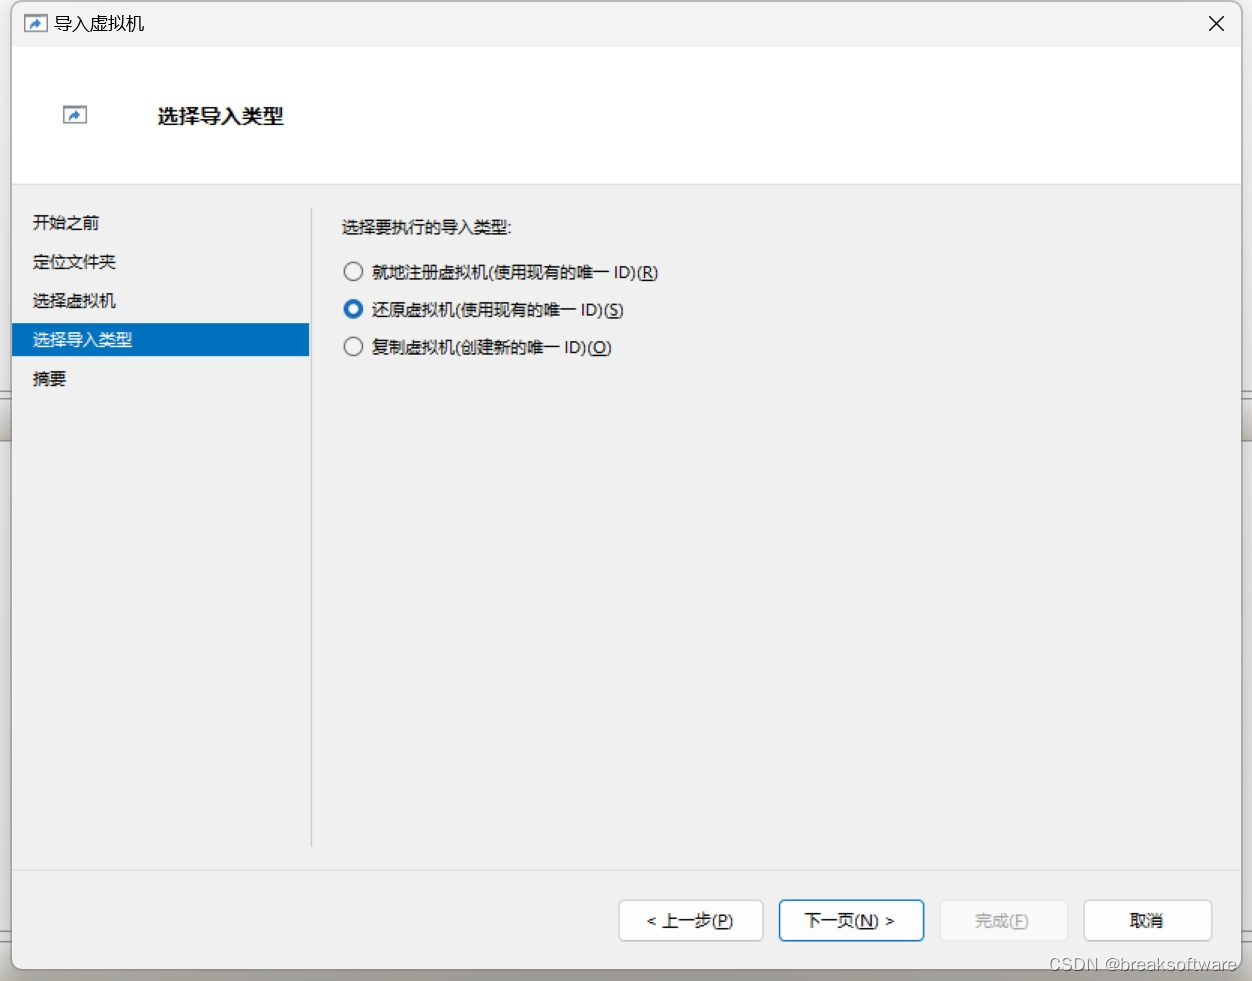Screen dimensions: 1252x981
Task: Switch to the 选择虚拟机 step
Action: pos(74,301)
